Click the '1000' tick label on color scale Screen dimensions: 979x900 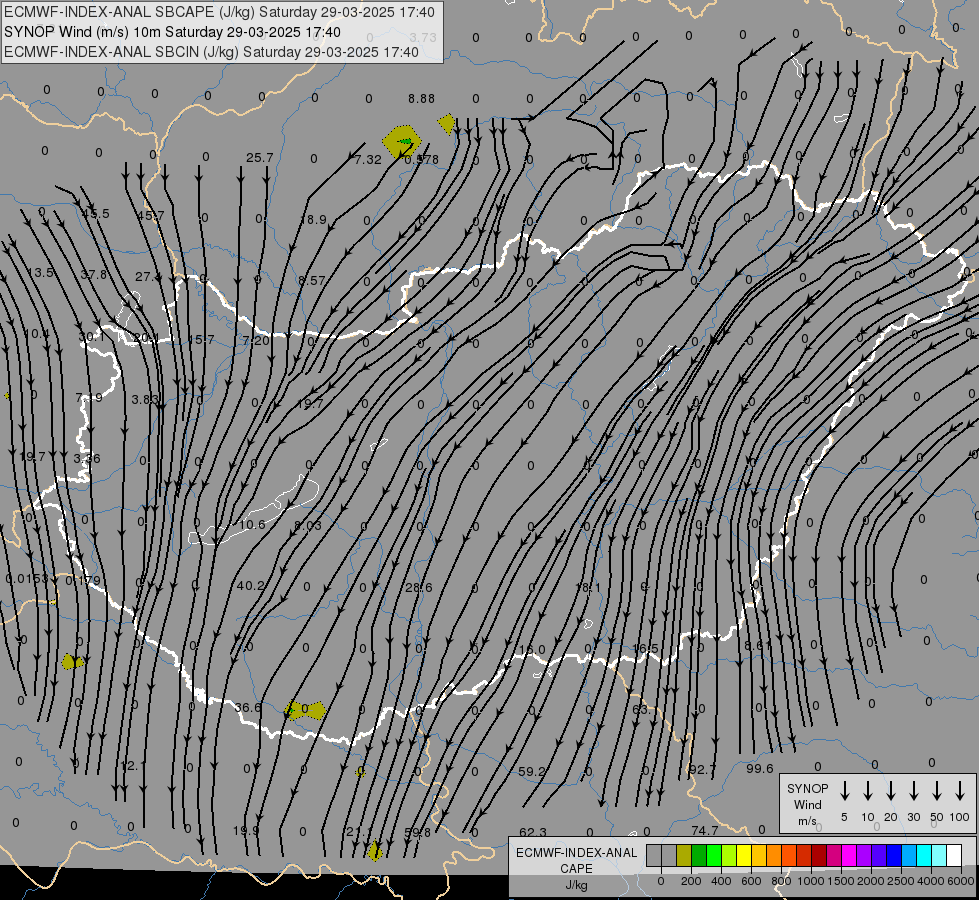810,881
